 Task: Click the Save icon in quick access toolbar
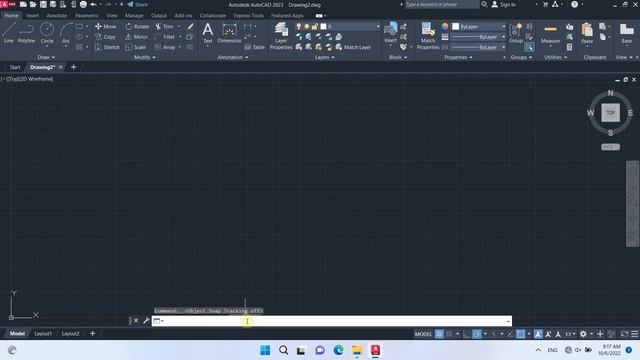[x=43, y=4]
